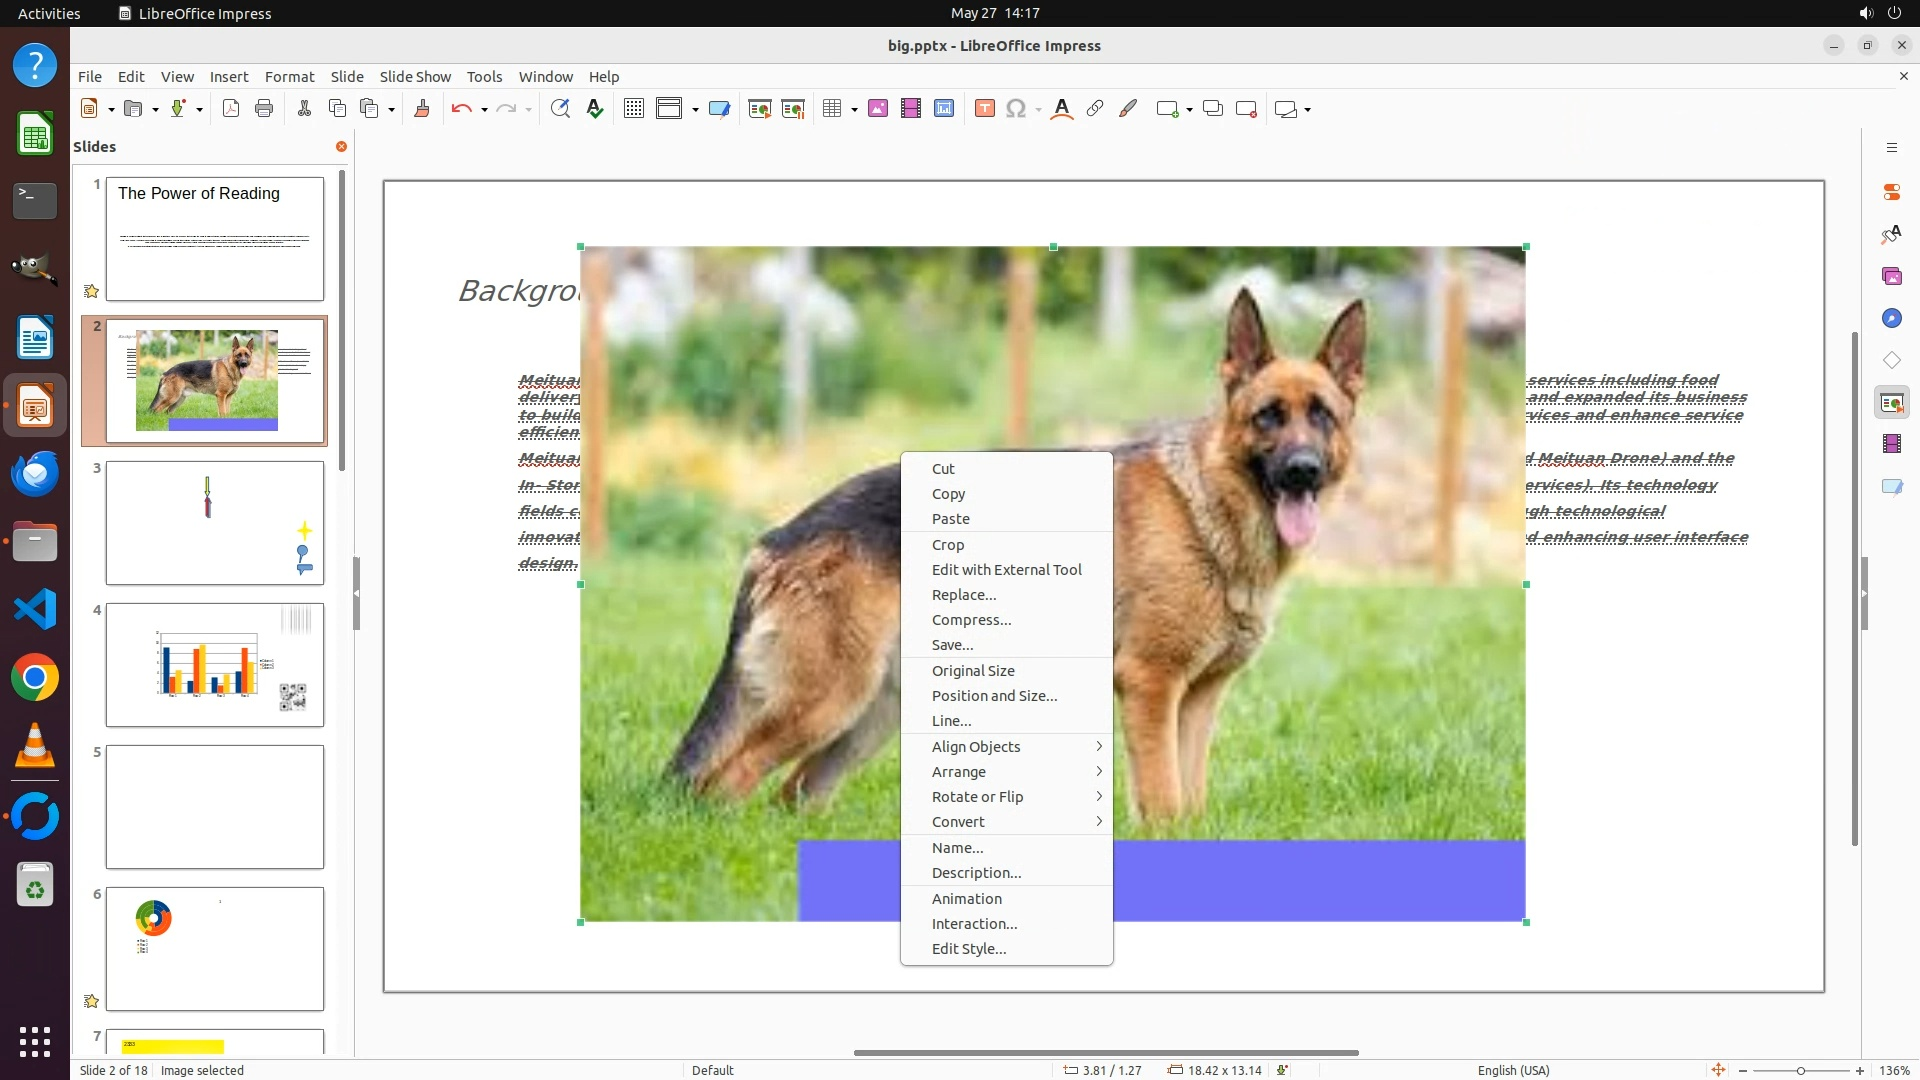1920x1080 pixels.
Task: Click Compress... in the context menu
Action: pos(970,620)
